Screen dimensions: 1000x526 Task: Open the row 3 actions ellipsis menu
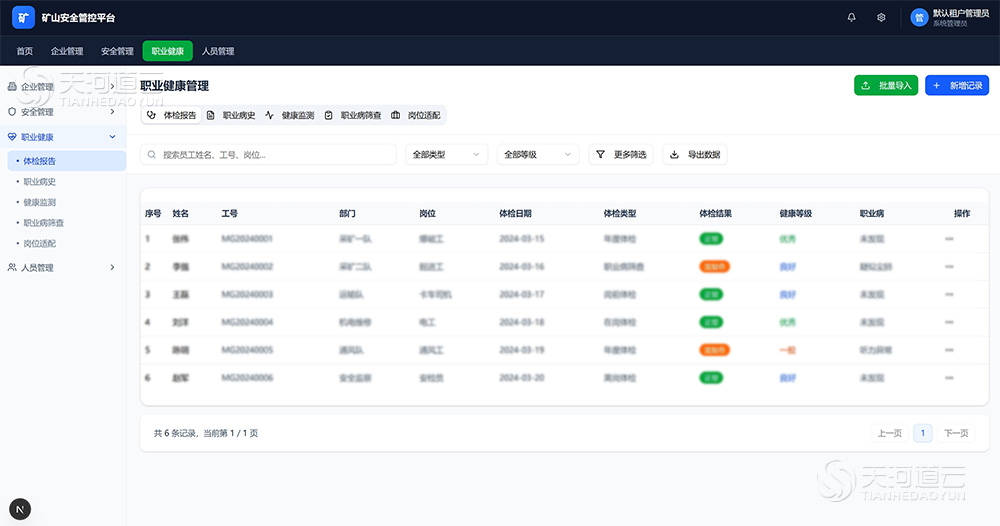pyautogui.click(x=949, y=295)
